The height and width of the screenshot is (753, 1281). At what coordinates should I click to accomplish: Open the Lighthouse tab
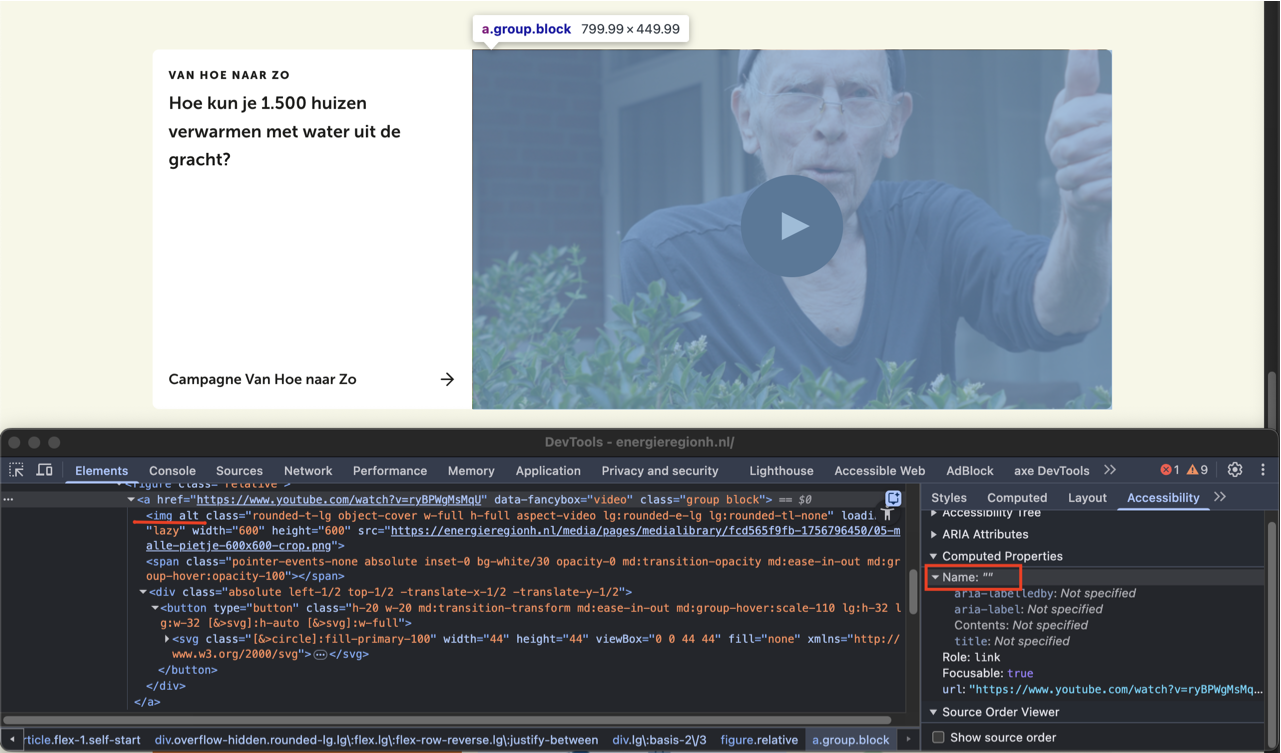[781, 471]
